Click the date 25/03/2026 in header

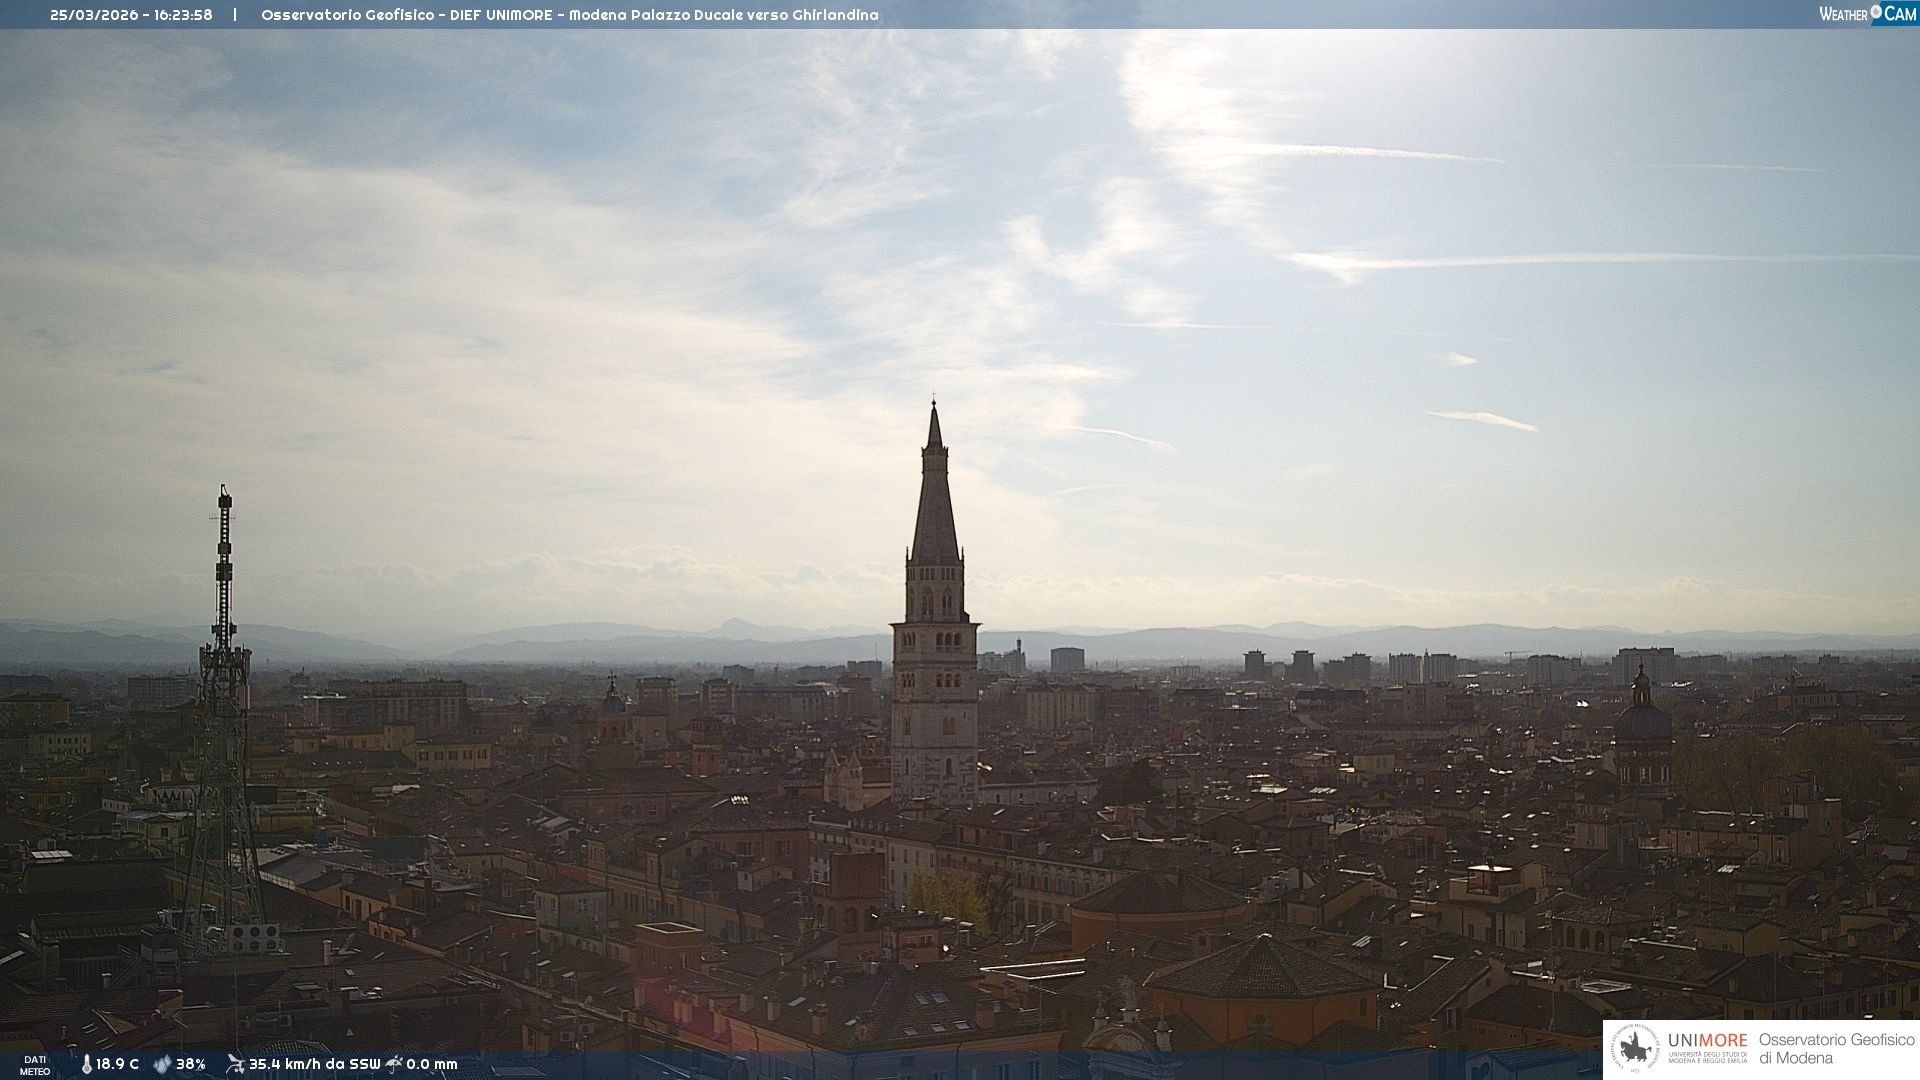click(x=94, y=15)
